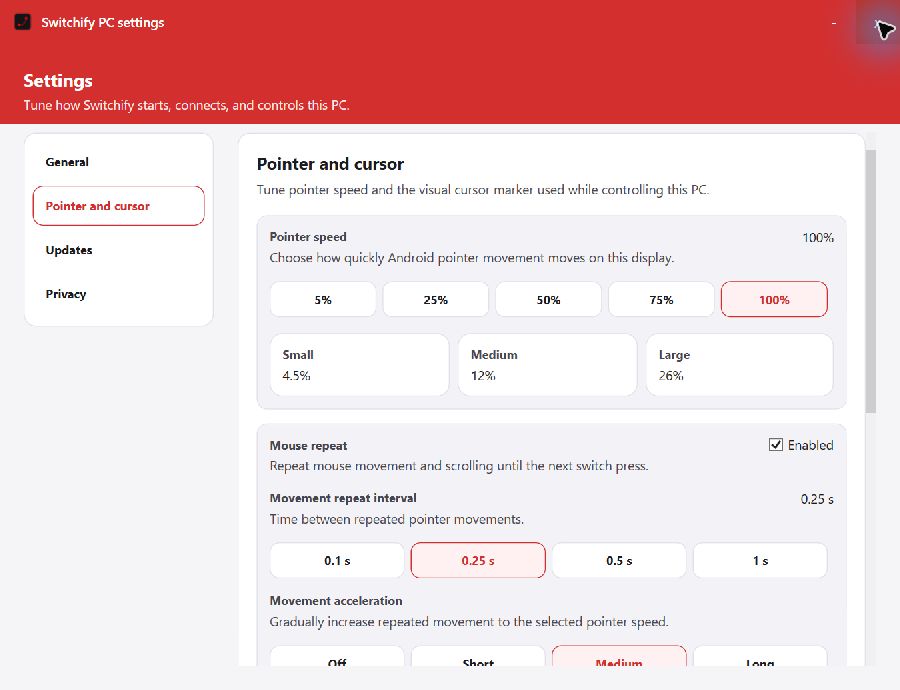
Task: Set repeat interval to 1 s
Action: pyautogui.click(x=761, y=560)
